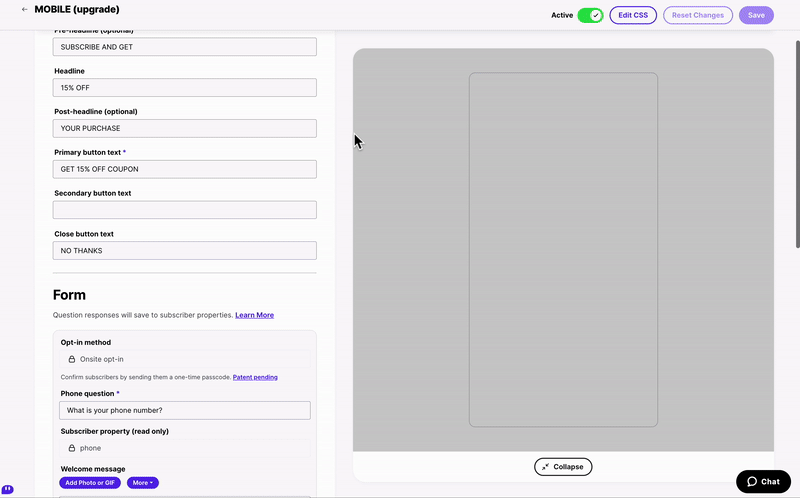Click the lock icon next to phone property

click(x=72, y=448)
